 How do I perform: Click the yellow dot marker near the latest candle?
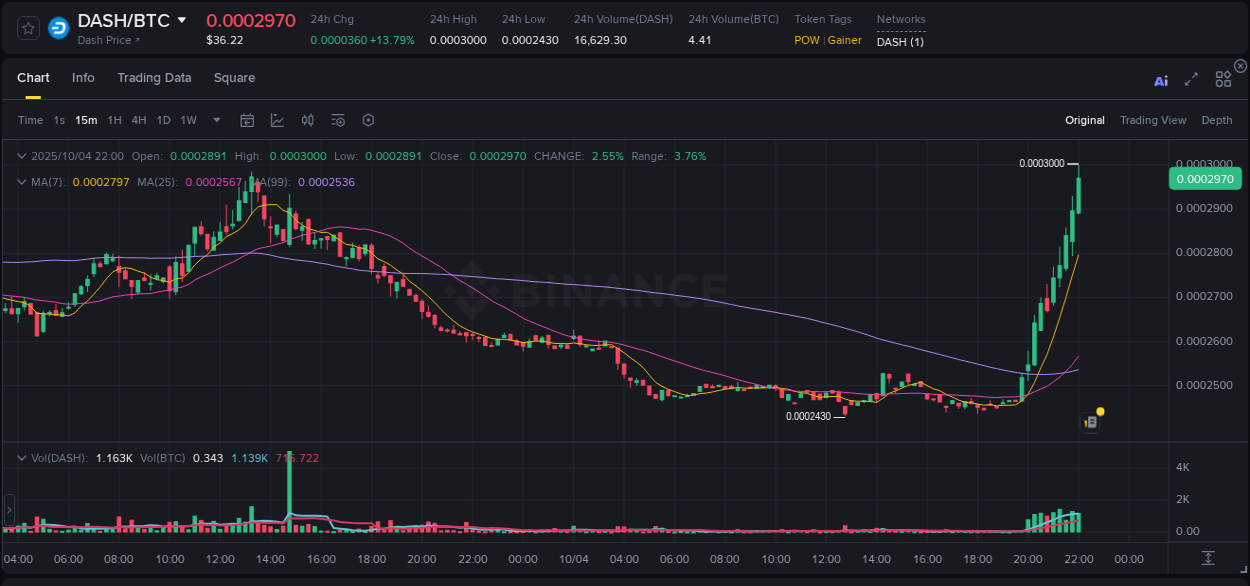point(1099,410)
